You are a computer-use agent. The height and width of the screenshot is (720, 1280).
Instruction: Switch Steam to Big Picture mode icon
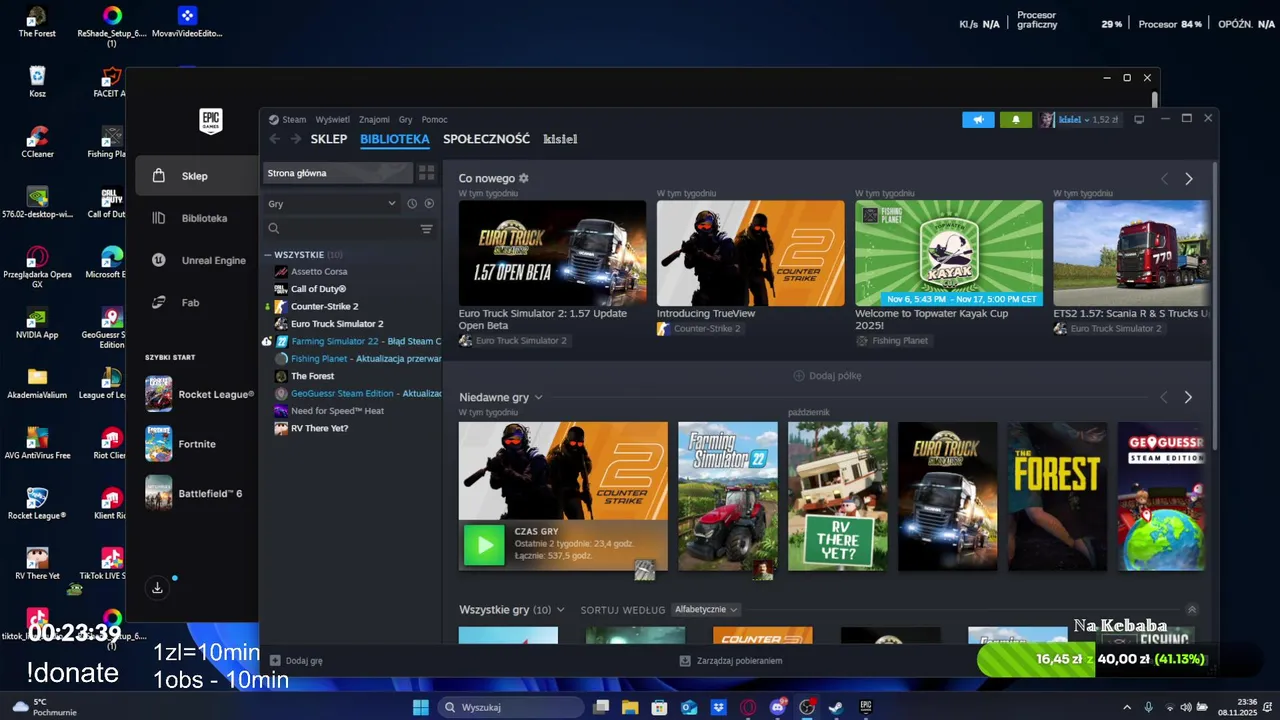coord(1139,120)
